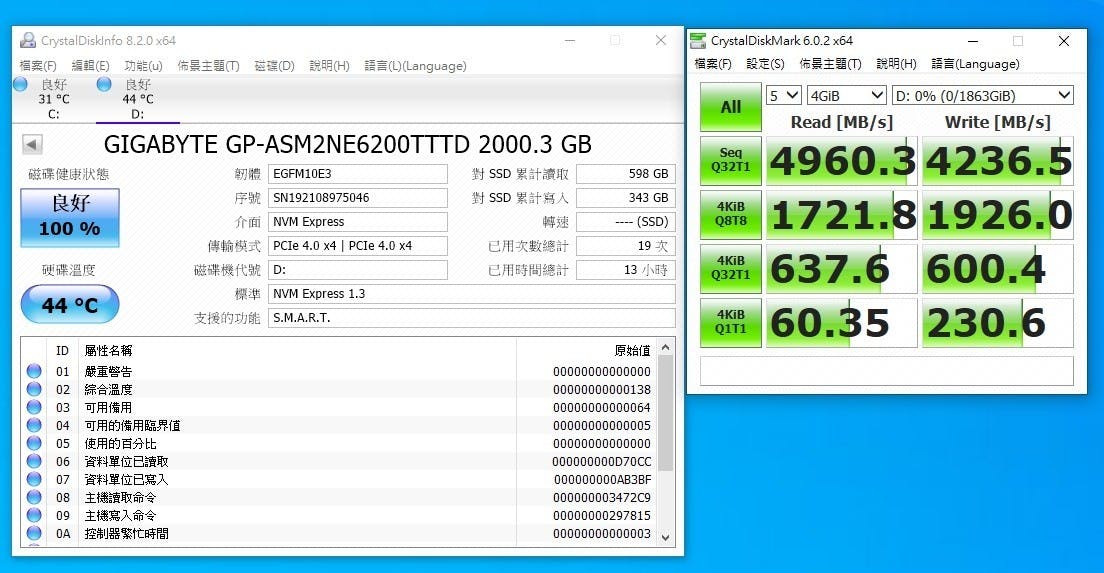
Task: Click the status orb in row 03 可用備用
Action: tap(34, 407)
